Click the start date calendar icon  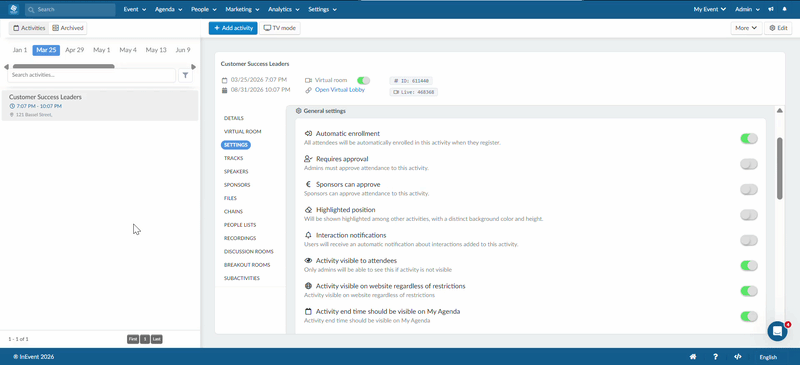point(224,80)
